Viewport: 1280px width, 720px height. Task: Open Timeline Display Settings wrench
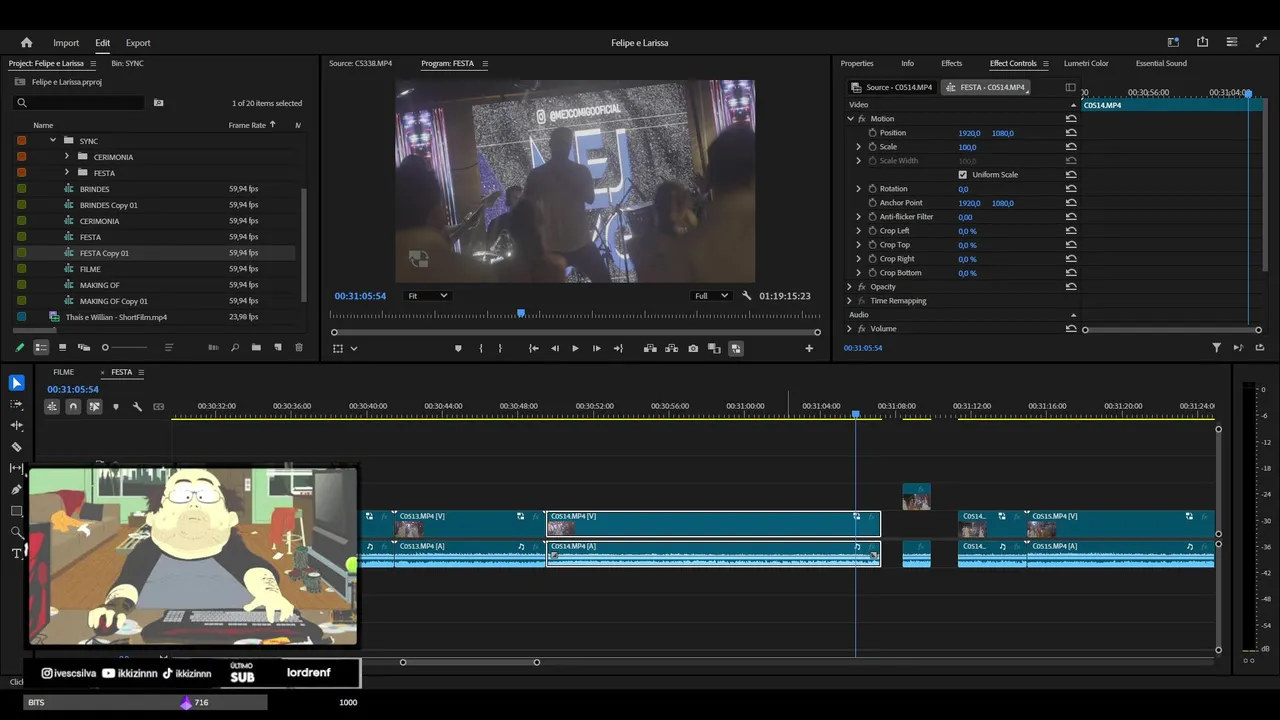click(x=137, y=407)
